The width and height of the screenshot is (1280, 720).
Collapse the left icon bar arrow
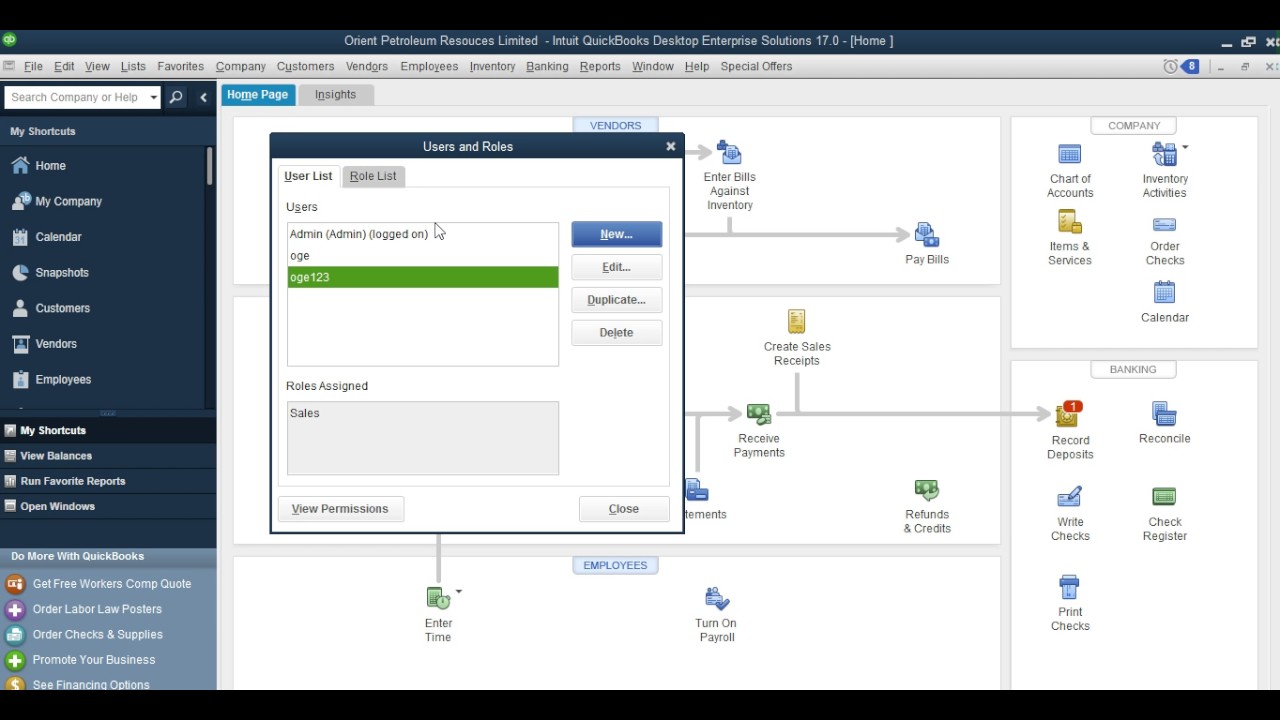click(x=203, y=97)
